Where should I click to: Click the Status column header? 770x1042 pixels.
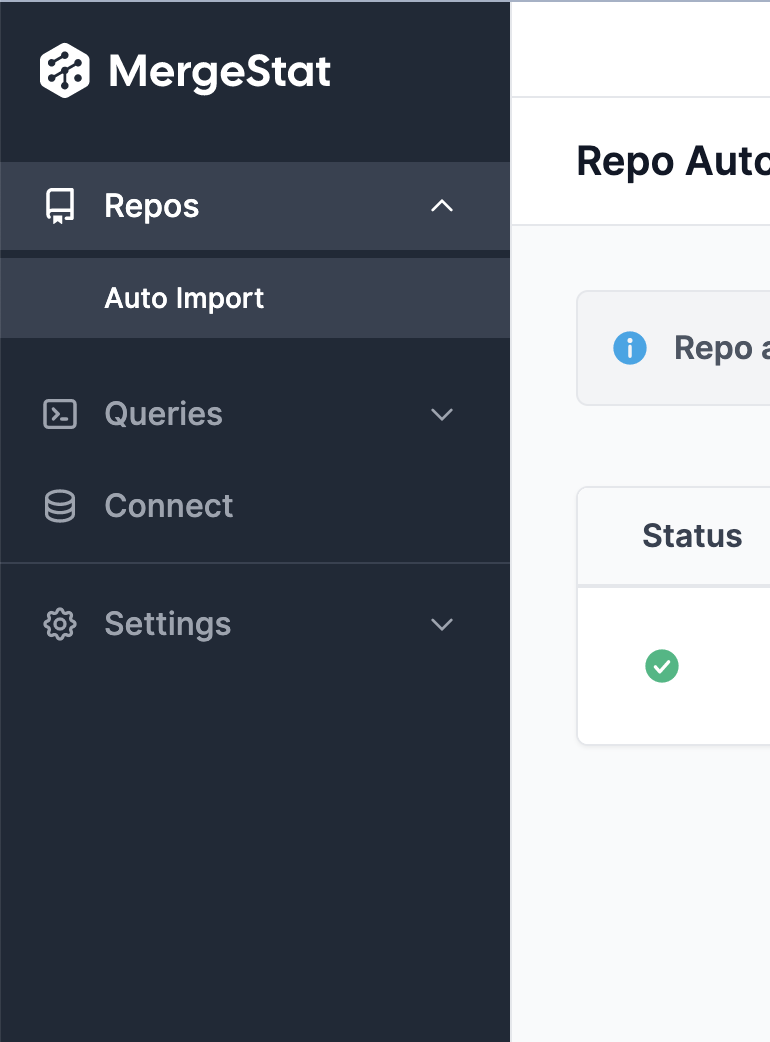pos(692,536)
